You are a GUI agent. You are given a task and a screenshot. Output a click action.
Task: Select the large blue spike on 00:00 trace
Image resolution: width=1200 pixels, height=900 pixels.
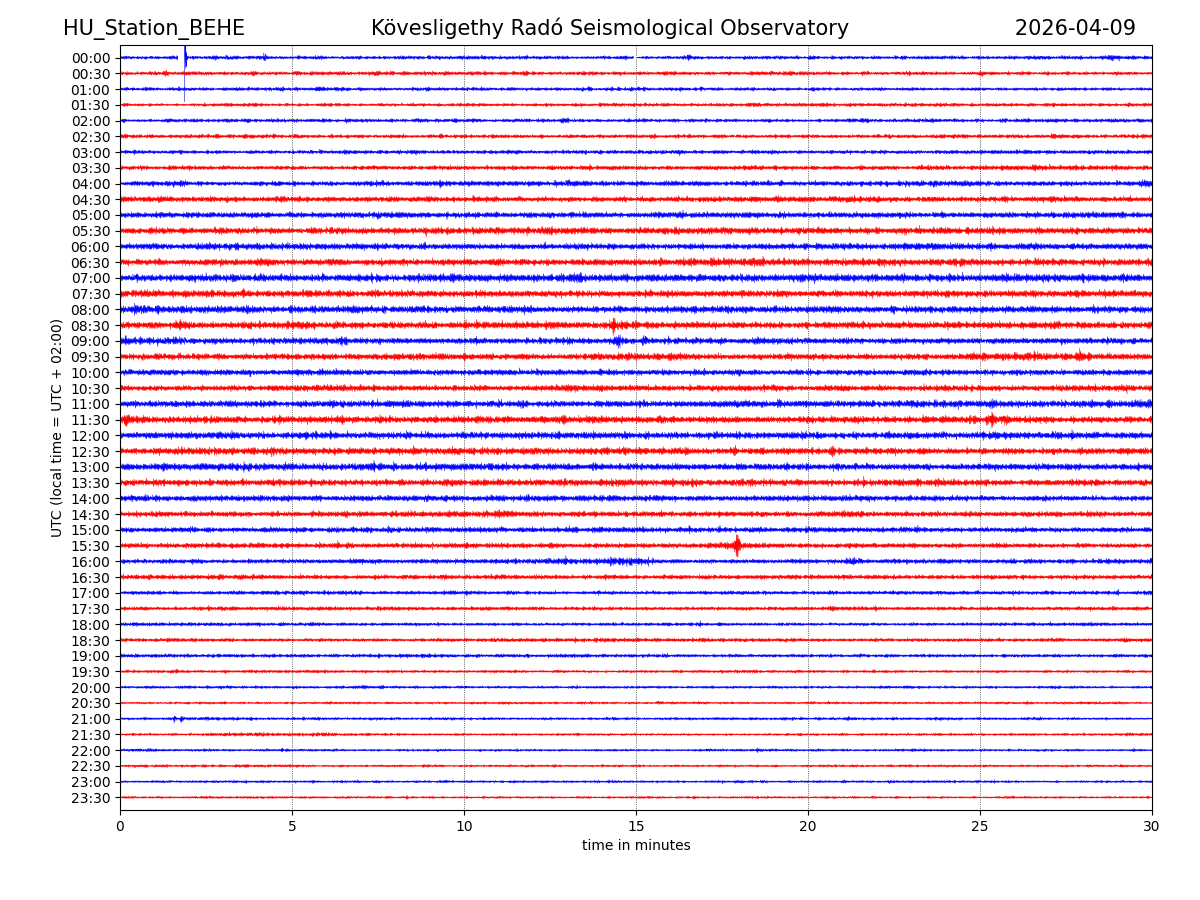pos(184,58)
